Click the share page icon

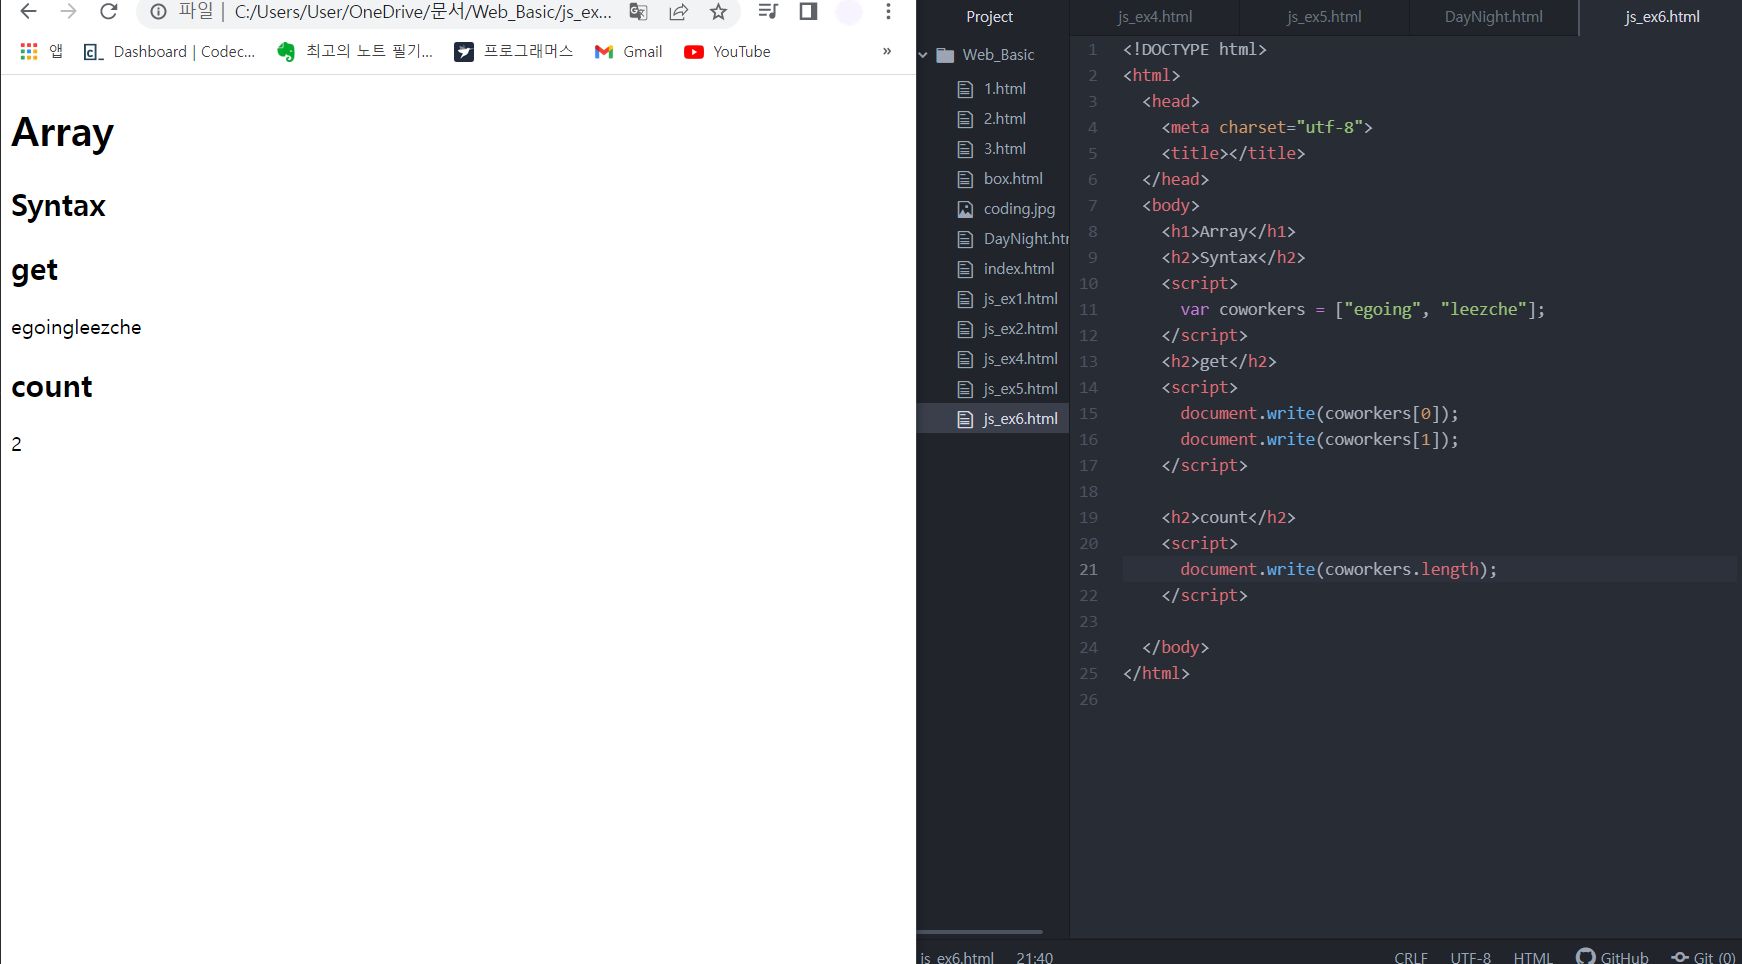click(x=679, y=12)
